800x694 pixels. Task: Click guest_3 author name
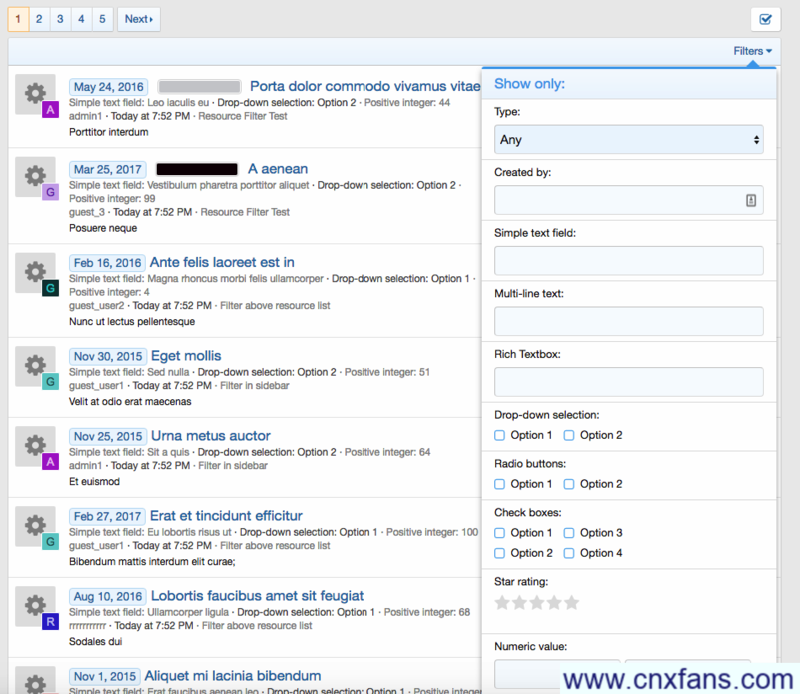click(x=87, y=212)
